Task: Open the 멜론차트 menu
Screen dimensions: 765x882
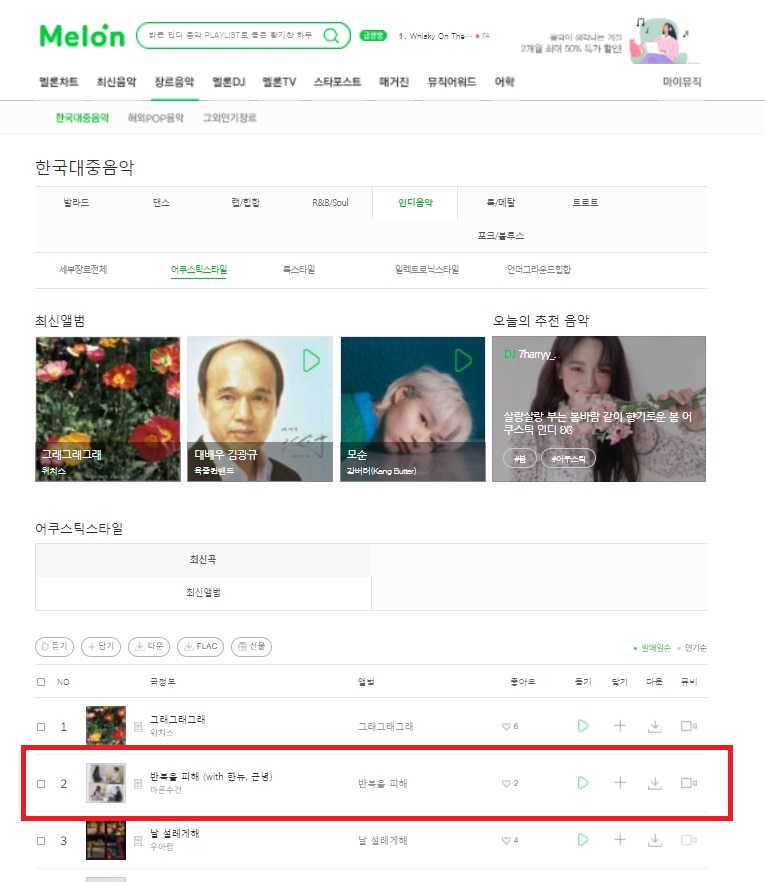Action: 58,82
